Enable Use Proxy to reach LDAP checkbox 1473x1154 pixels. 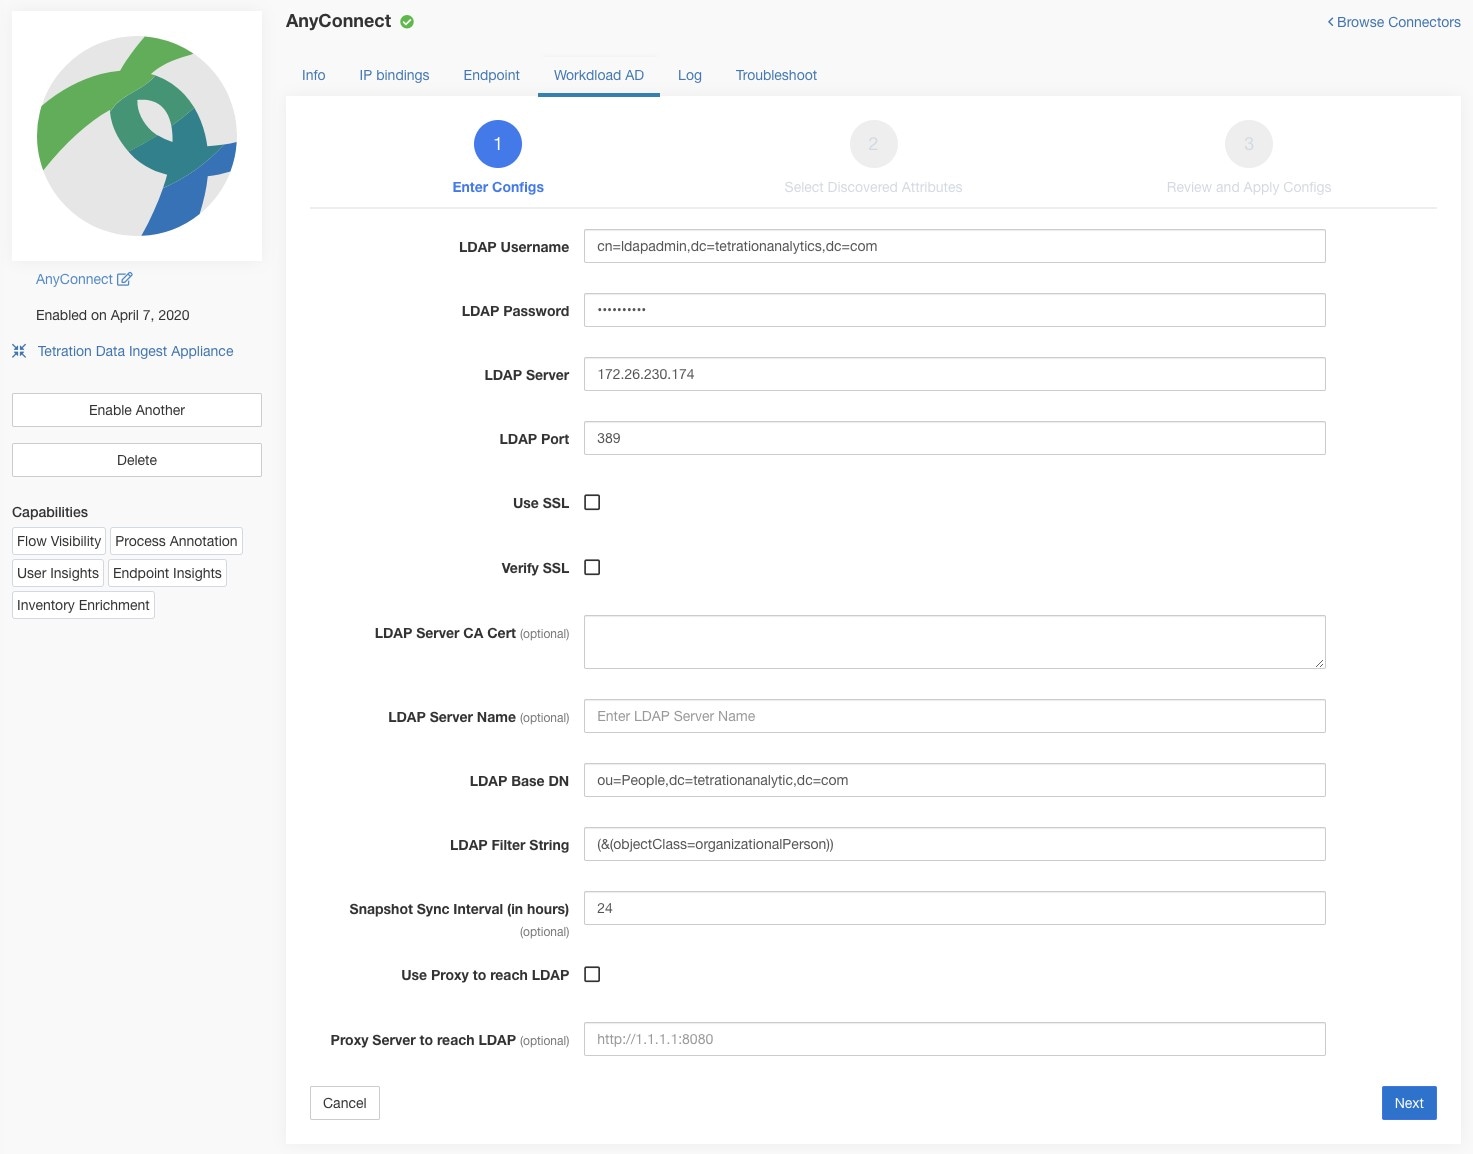point(592,974)
